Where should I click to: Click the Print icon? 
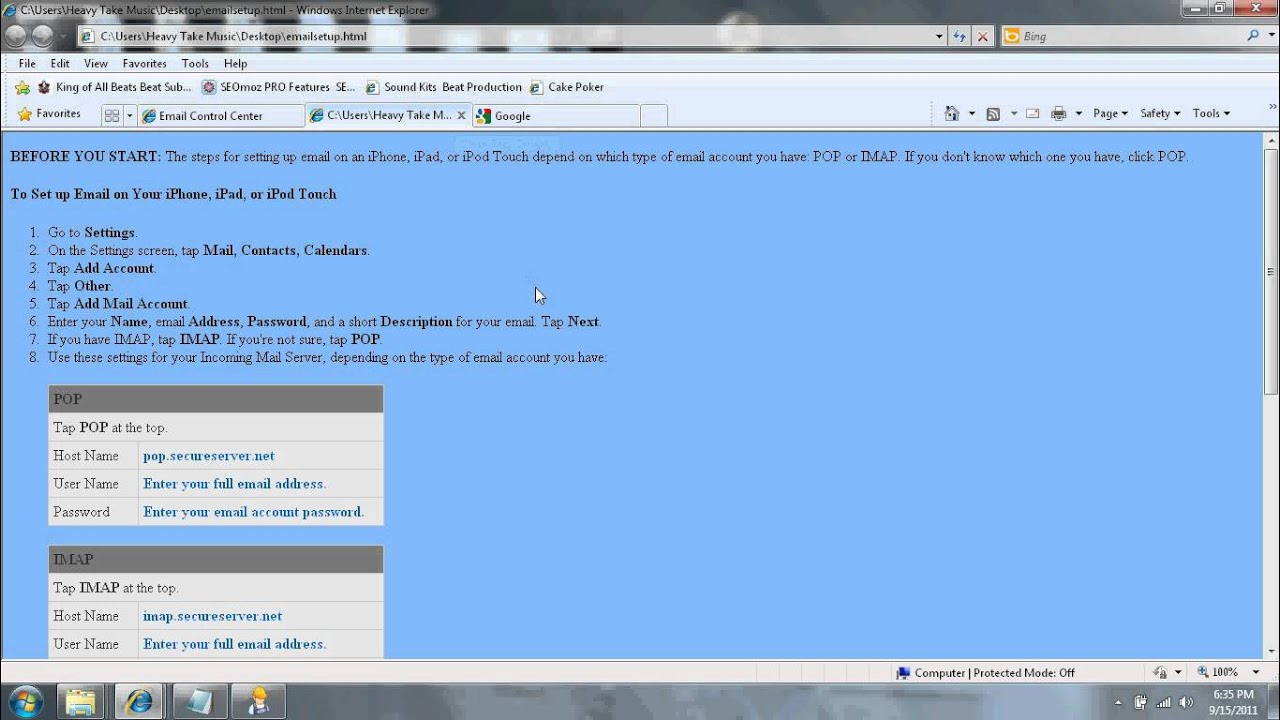1059,114
